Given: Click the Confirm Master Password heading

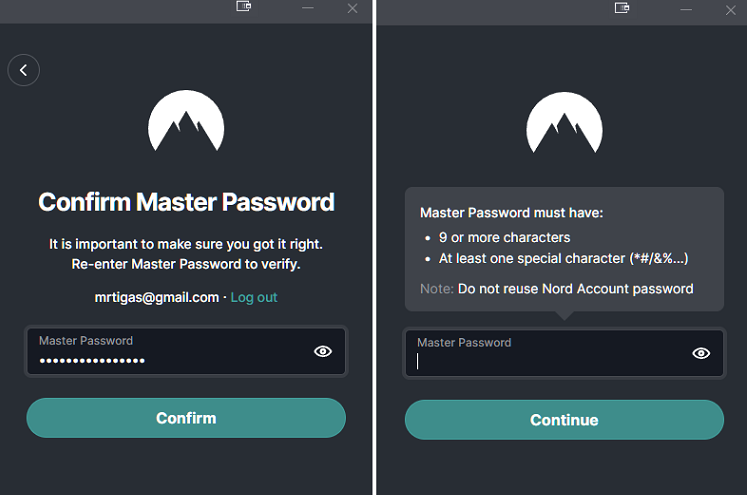Looking at the screenshot, I should [x=186, y=202].
